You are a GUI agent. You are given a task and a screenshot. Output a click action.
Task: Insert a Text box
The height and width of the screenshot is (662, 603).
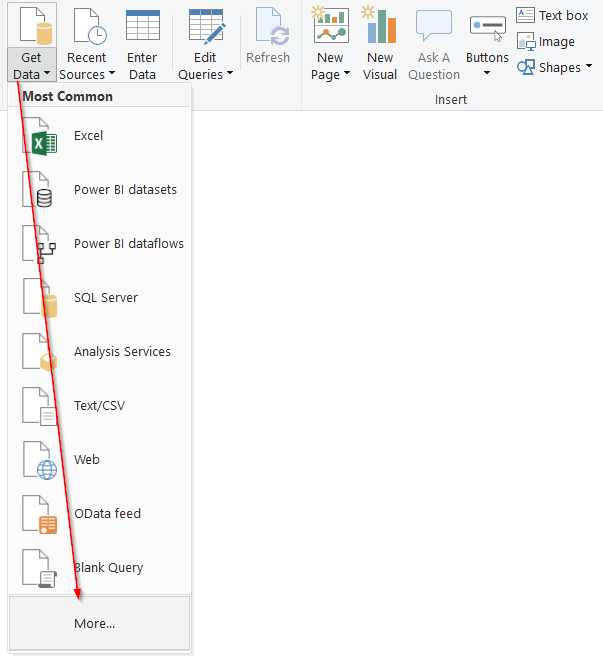(552, 16)
